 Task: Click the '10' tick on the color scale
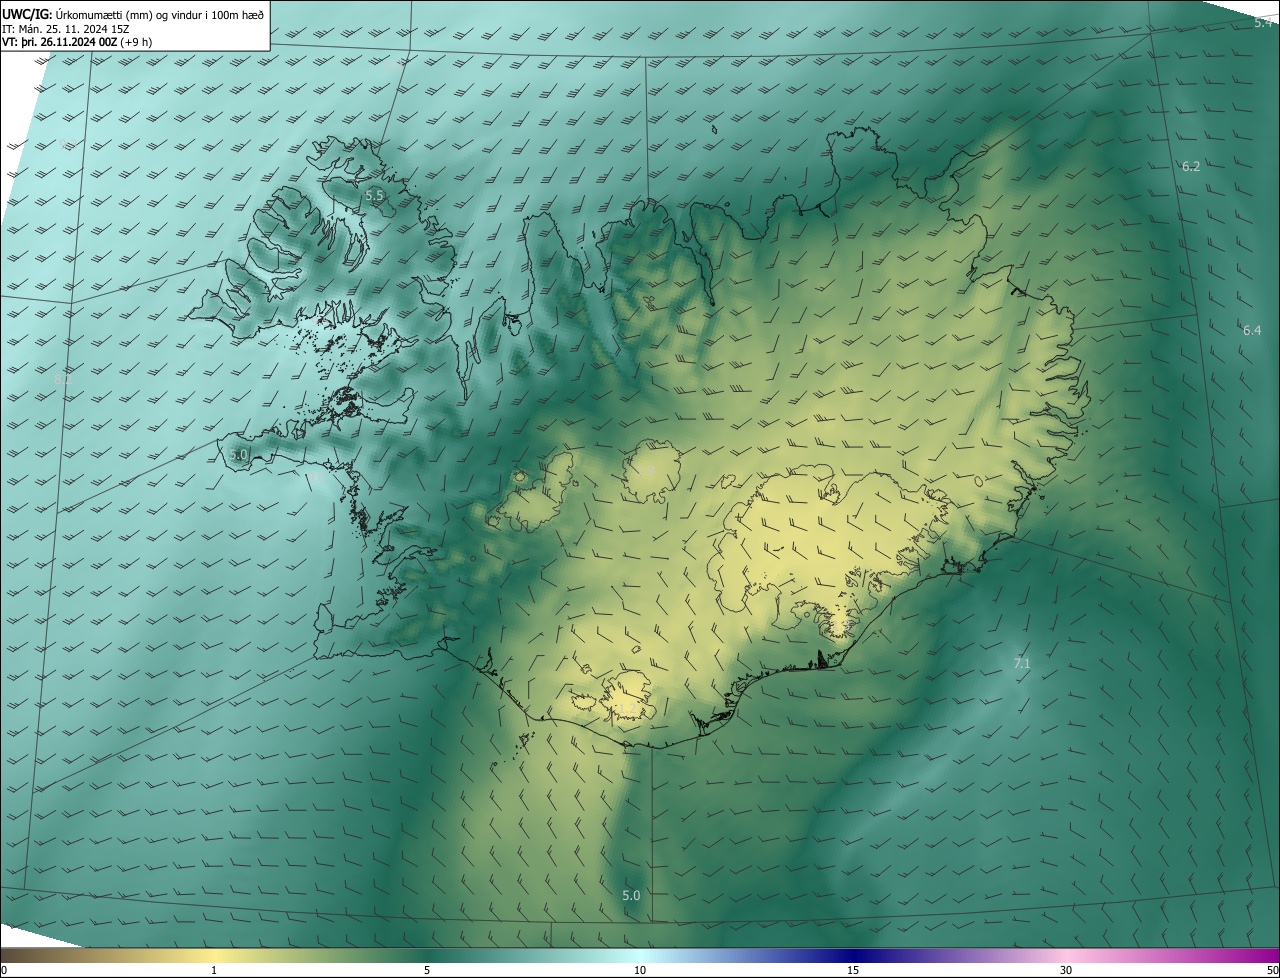pyautogui.click(x=640, y=970)
